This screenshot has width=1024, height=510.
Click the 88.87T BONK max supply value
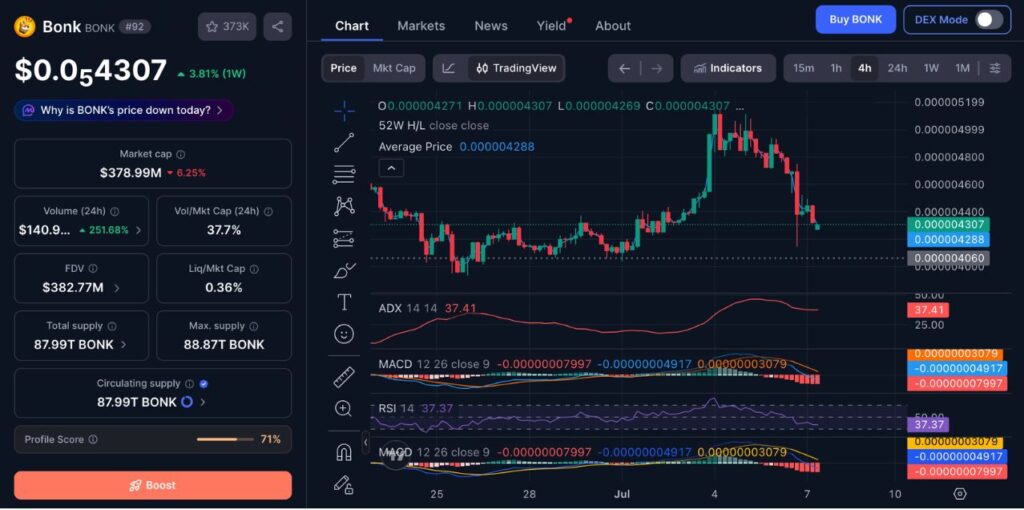pyautogui.click(x=224, y=345)
